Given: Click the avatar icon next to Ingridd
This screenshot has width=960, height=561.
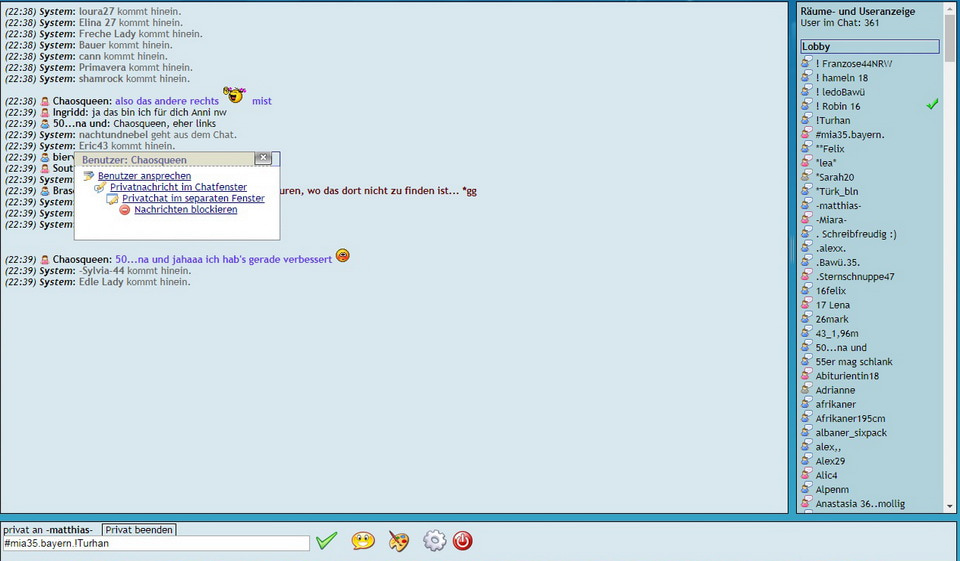Looking at the screenshot, I should (x=45, y=113).
